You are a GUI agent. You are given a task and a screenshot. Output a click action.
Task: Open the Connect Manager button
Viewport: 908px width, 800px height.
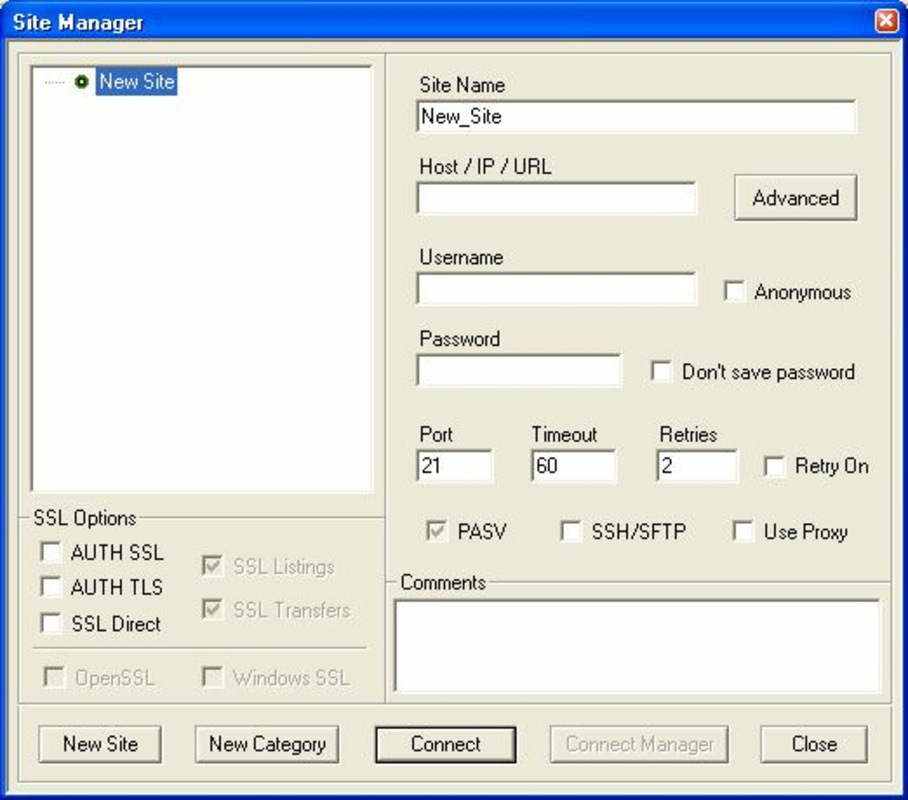coord(639,744)
